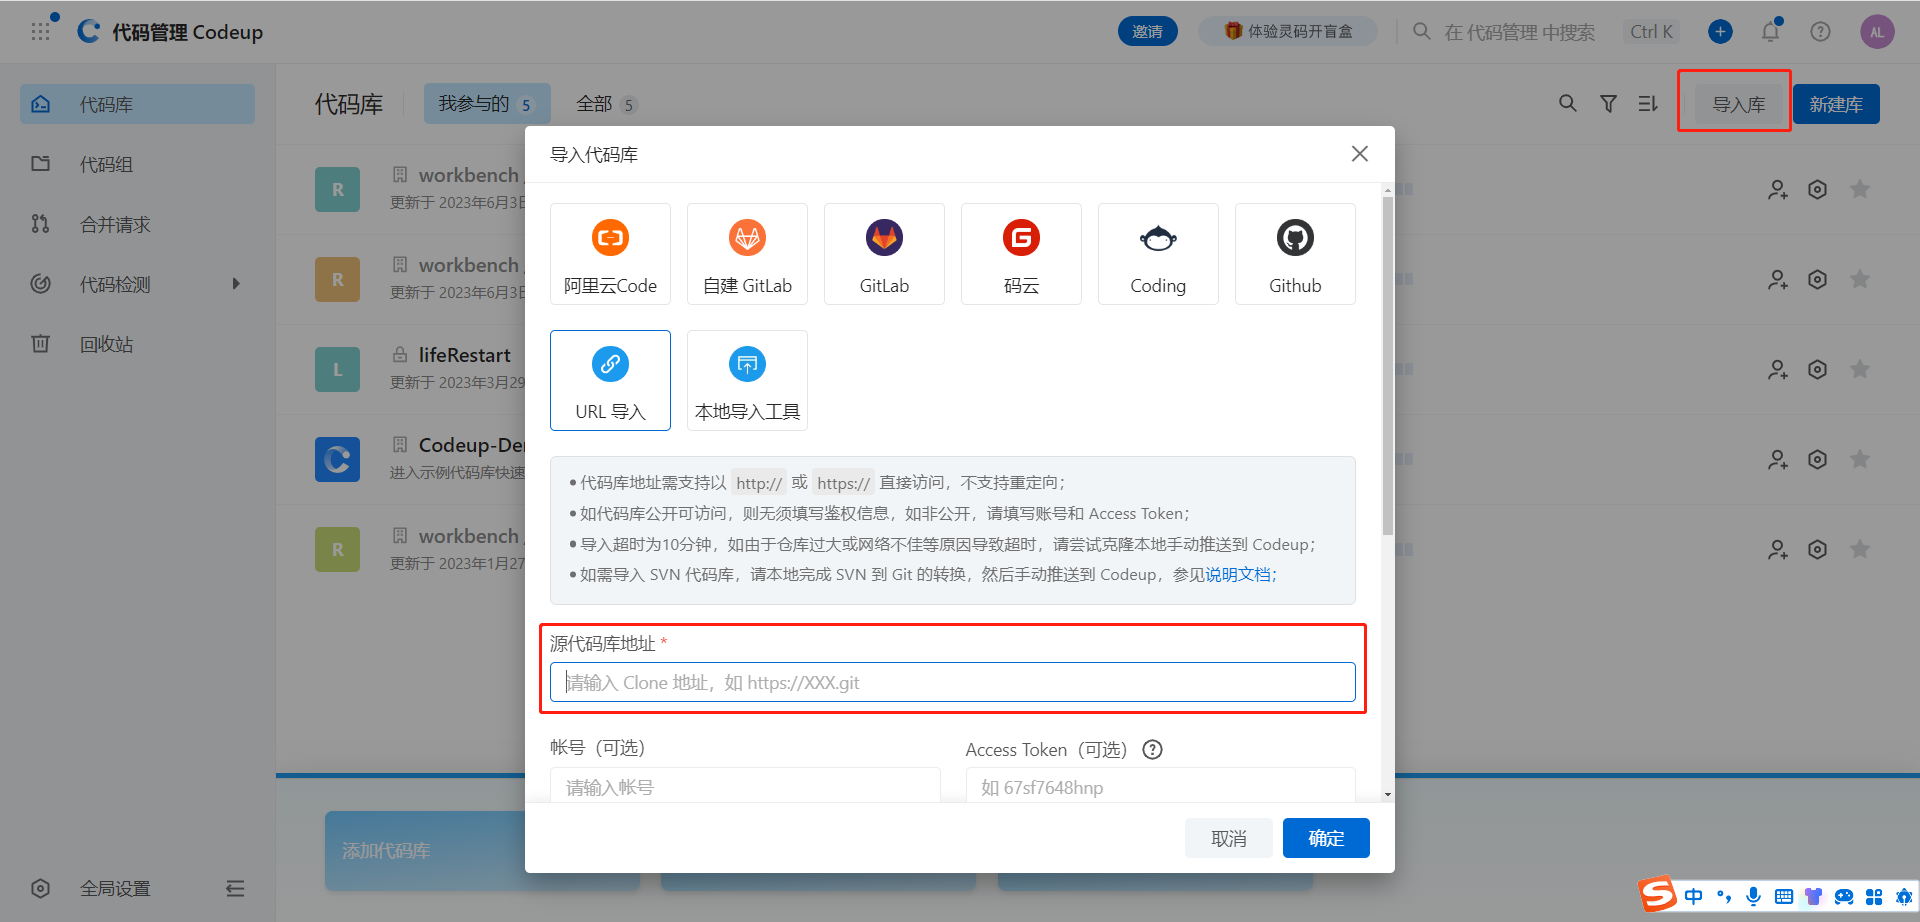
Task: Star the Codeup-Demo repository
Action: (1860, 460)
